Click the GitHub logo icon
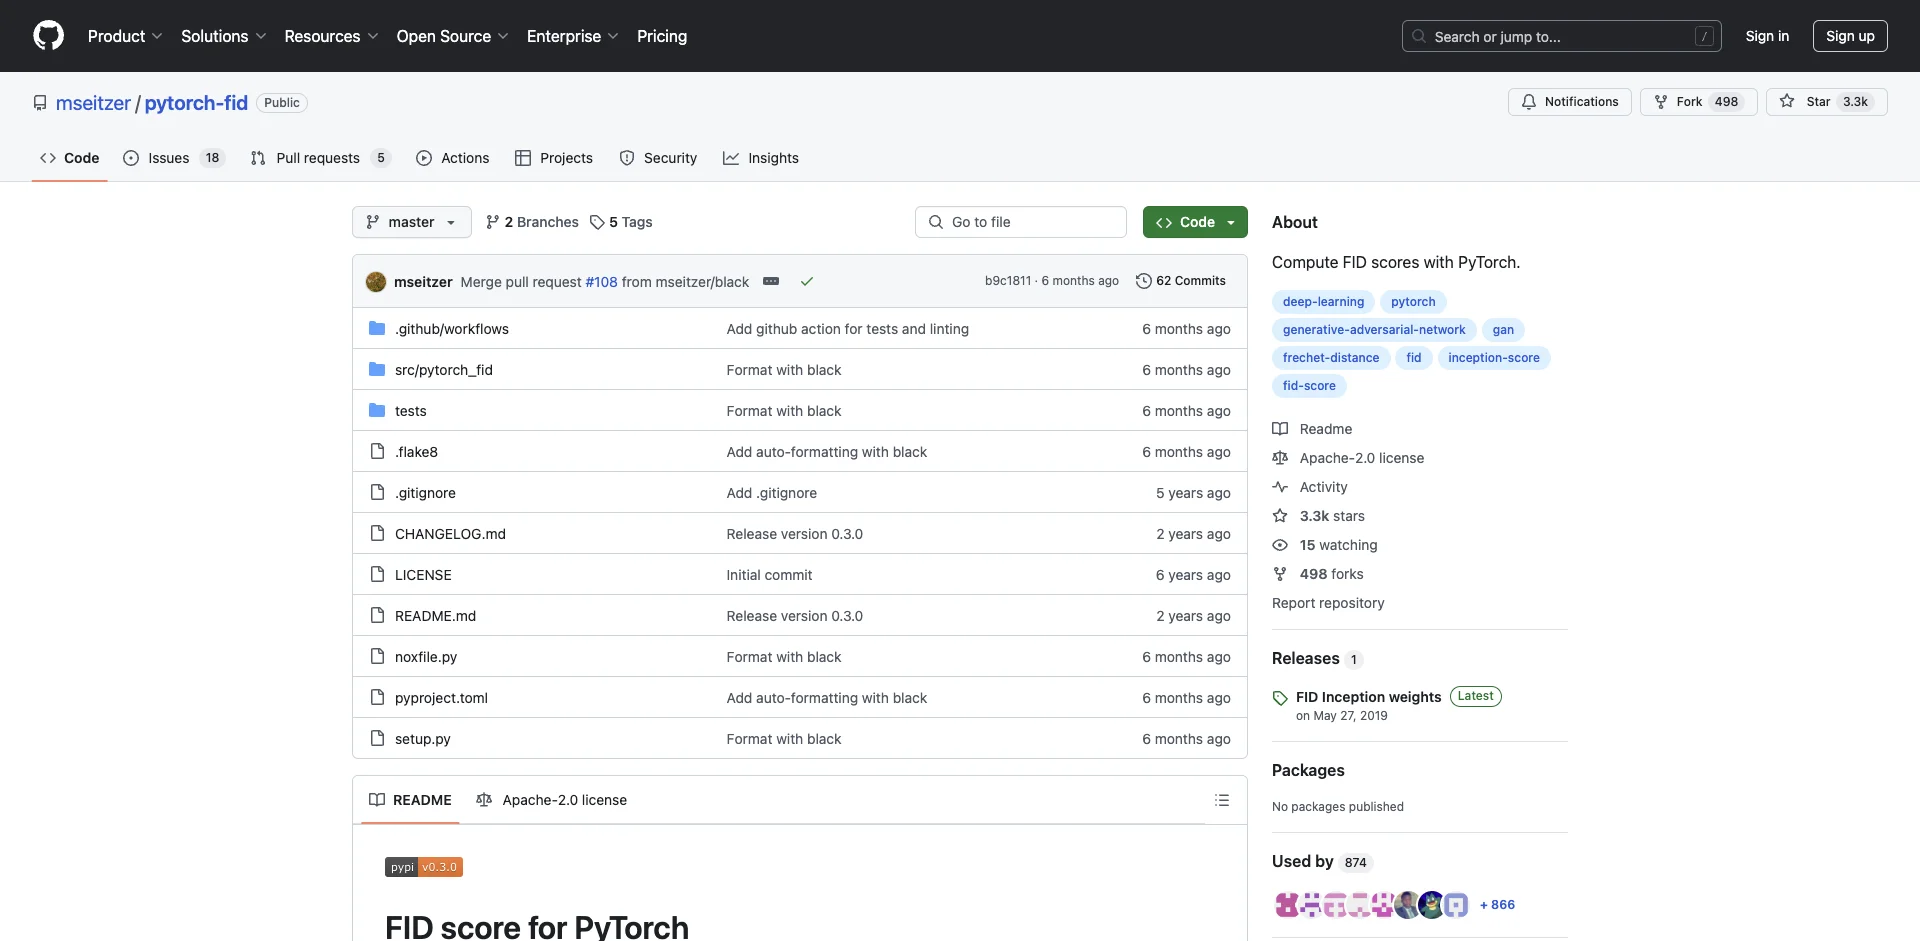Image resolution: width=1920 pixels, height=941 pixels. click(x=48, y=36)
